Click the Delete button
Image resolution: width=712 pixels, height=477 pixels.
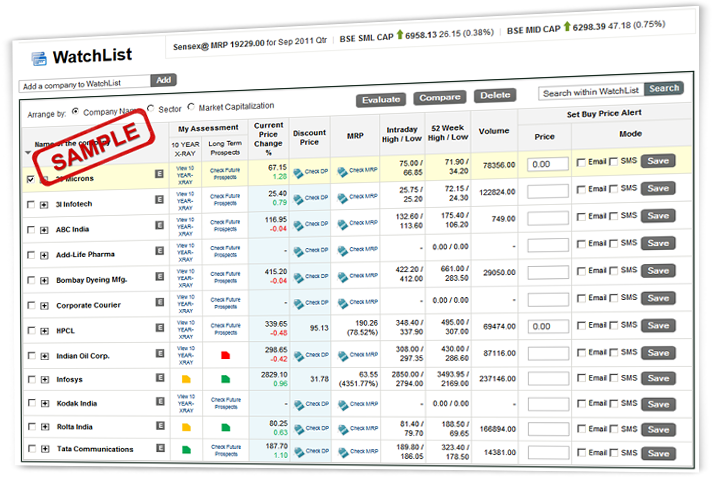pyautogui.click(x=495, y=95)
